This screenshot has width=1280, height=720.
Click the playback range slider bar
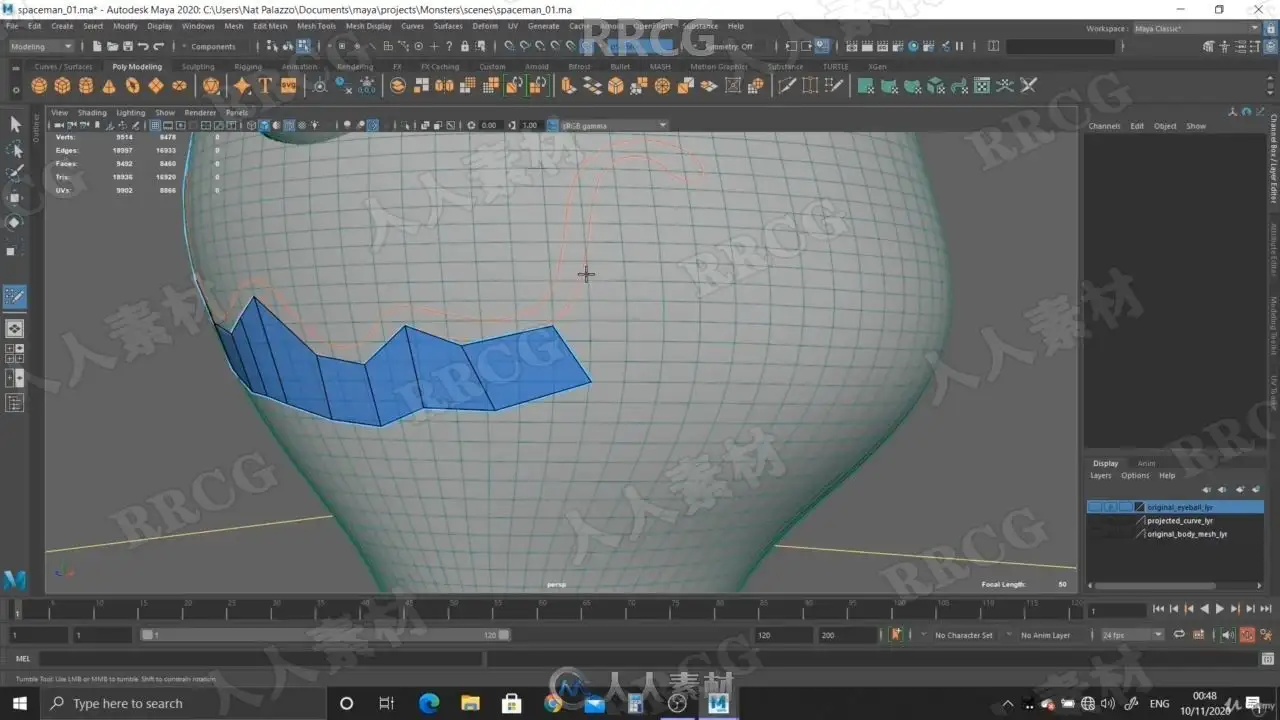pos(325,635)
